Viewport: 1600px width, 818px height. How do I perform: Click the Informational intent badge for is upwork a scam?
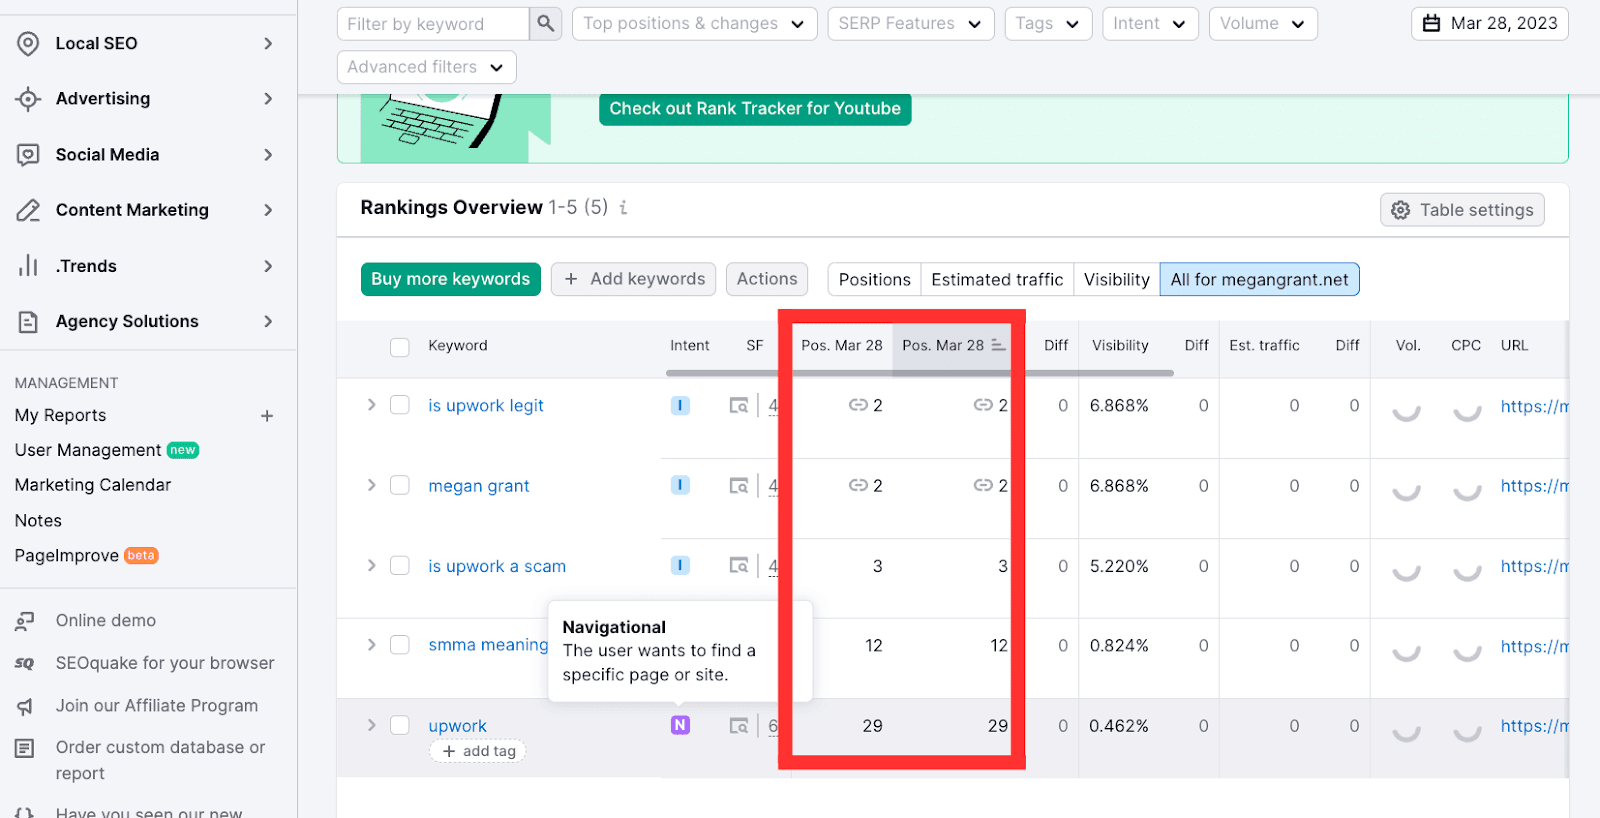(680, 565)
